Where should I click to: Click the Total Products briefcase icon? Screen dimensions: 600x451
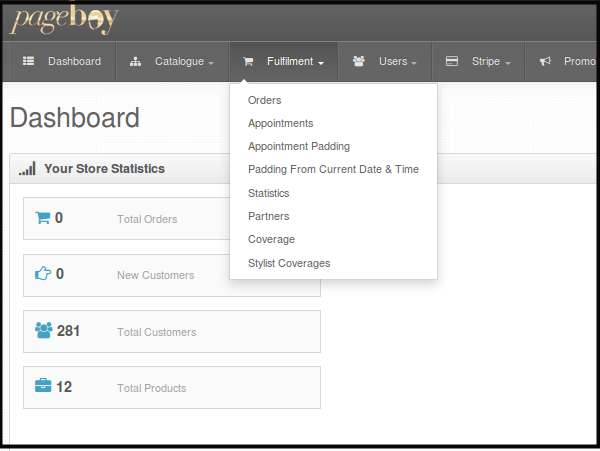pyautogui.click(x=43, y=386)
